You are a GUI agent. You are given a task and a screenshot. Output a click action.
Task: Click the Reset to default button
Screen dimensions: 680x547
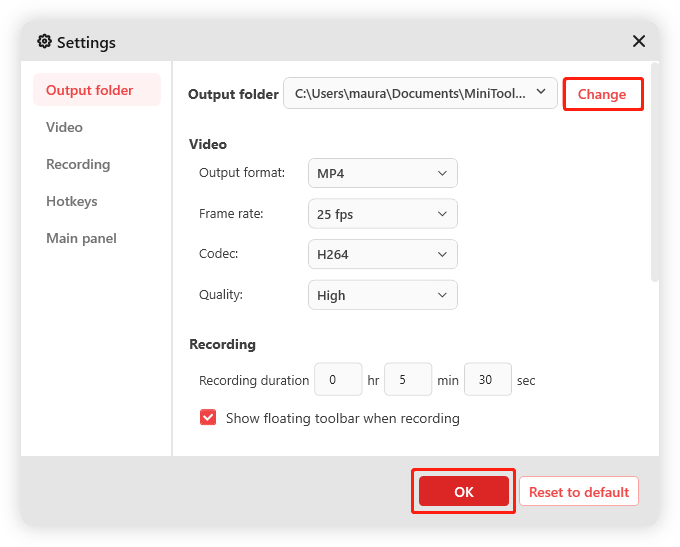579,492
